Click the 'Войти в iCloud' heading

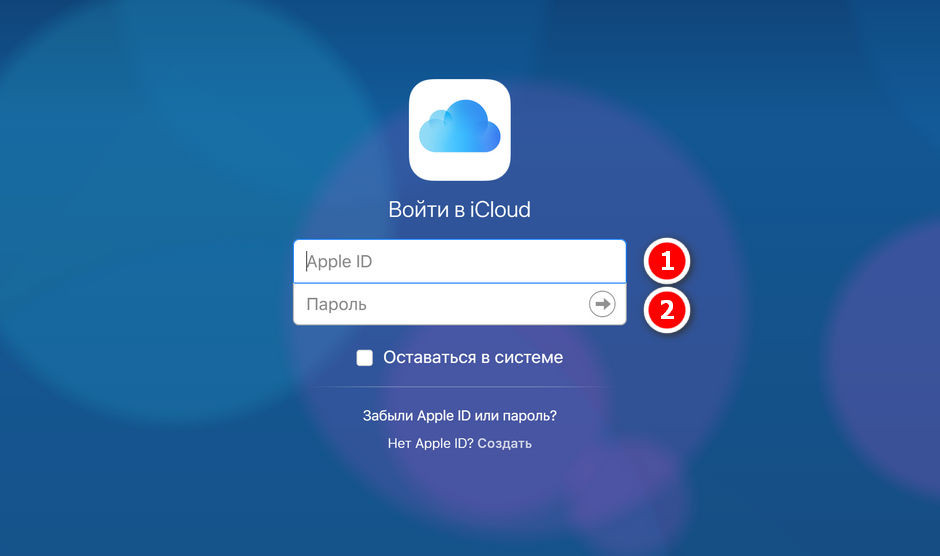459,210
